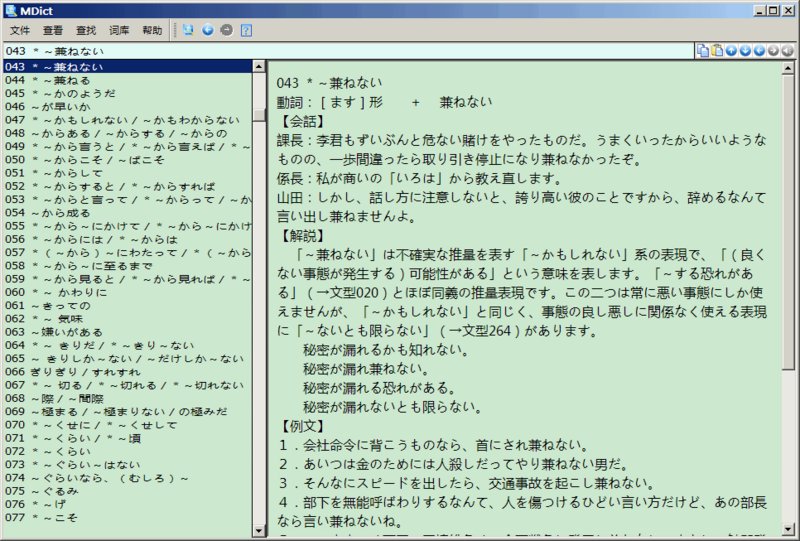The width and height of the screenshot is (800, 541).
Task: Click the gray speaker pronunciation icon
Action: [787, 50]
